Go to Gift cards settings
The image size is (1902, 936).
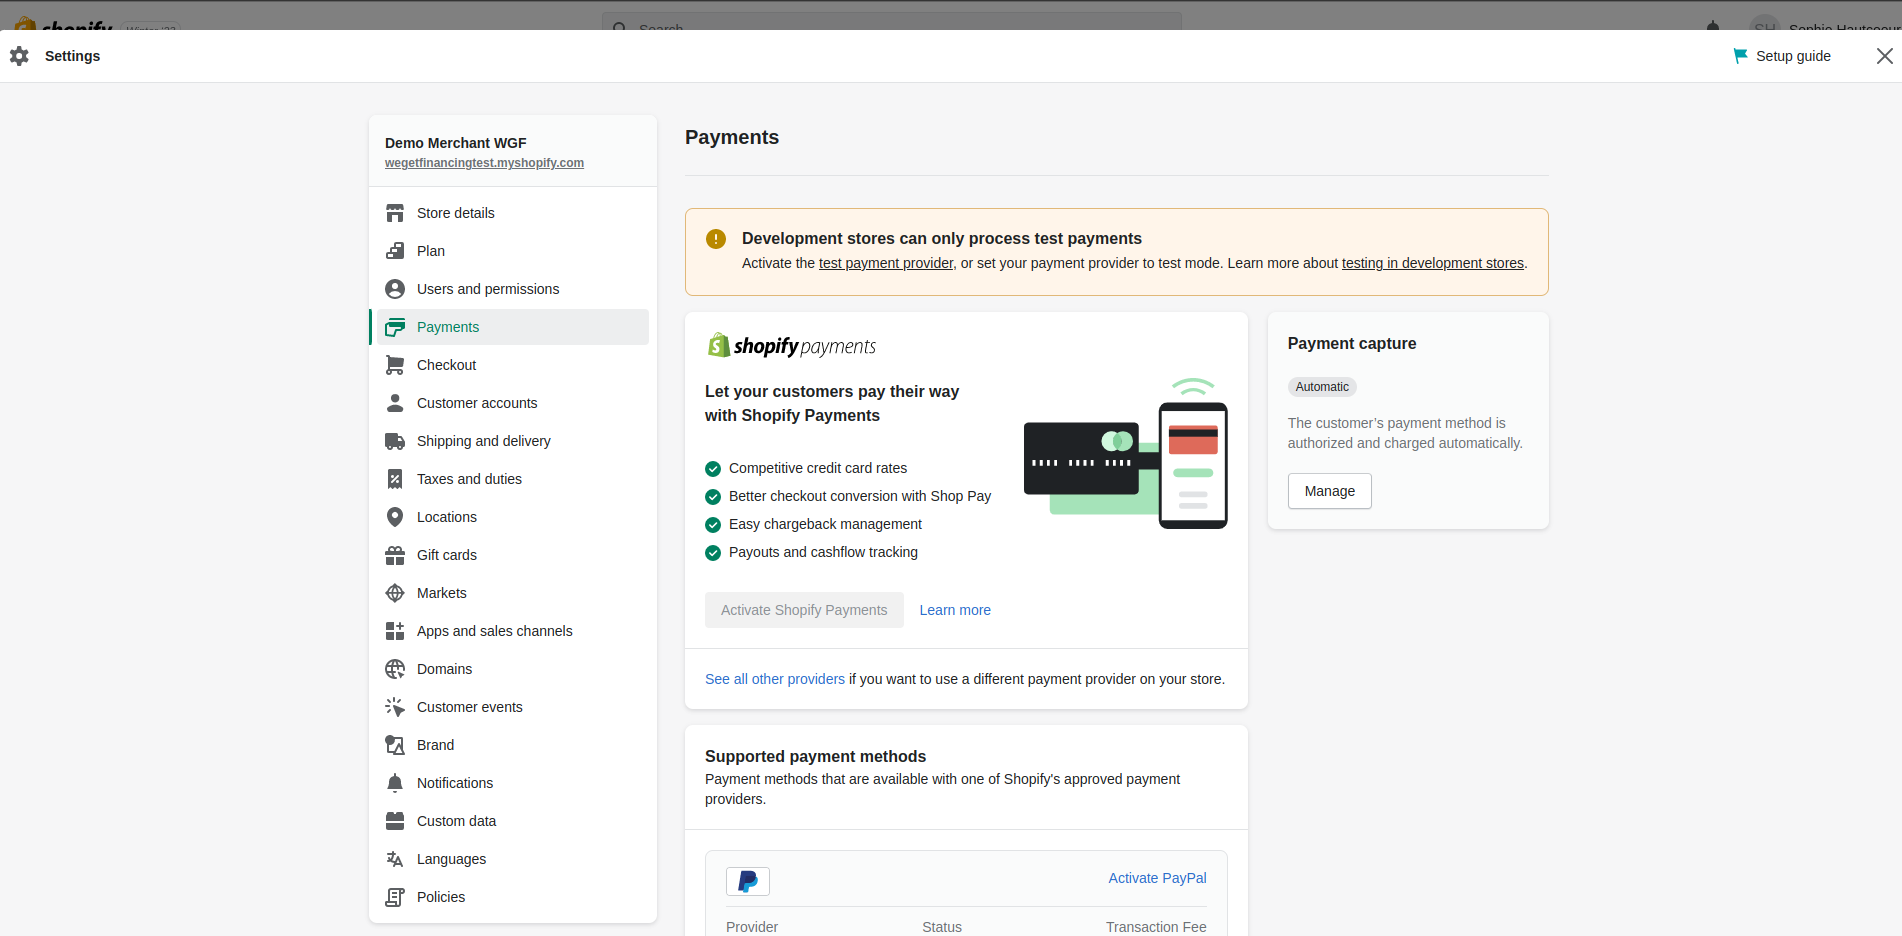tap(513, 555)
